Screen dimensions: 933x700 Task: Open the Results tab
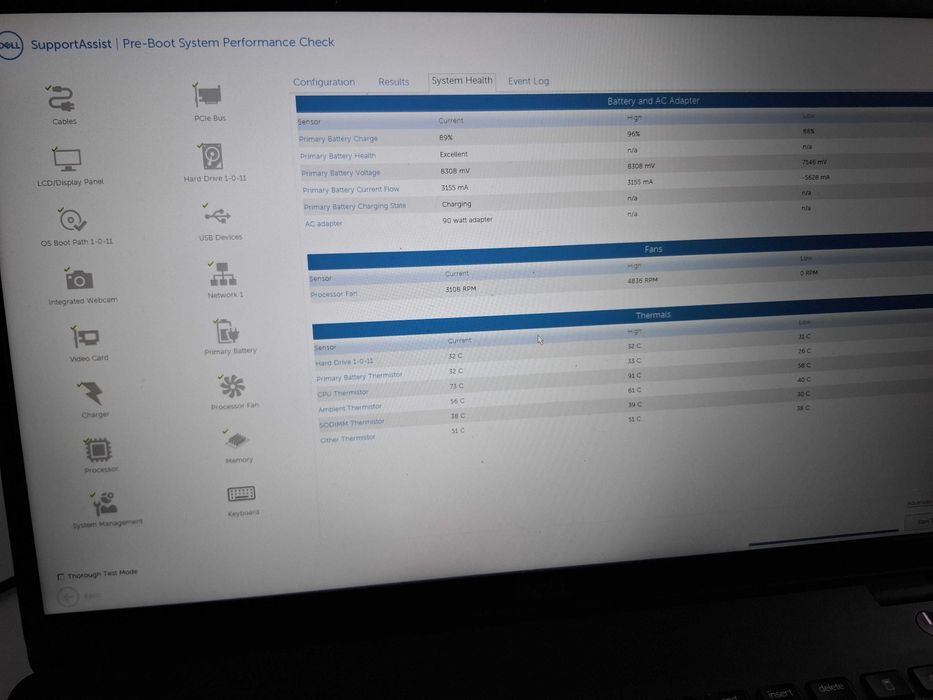pos(393,82)
